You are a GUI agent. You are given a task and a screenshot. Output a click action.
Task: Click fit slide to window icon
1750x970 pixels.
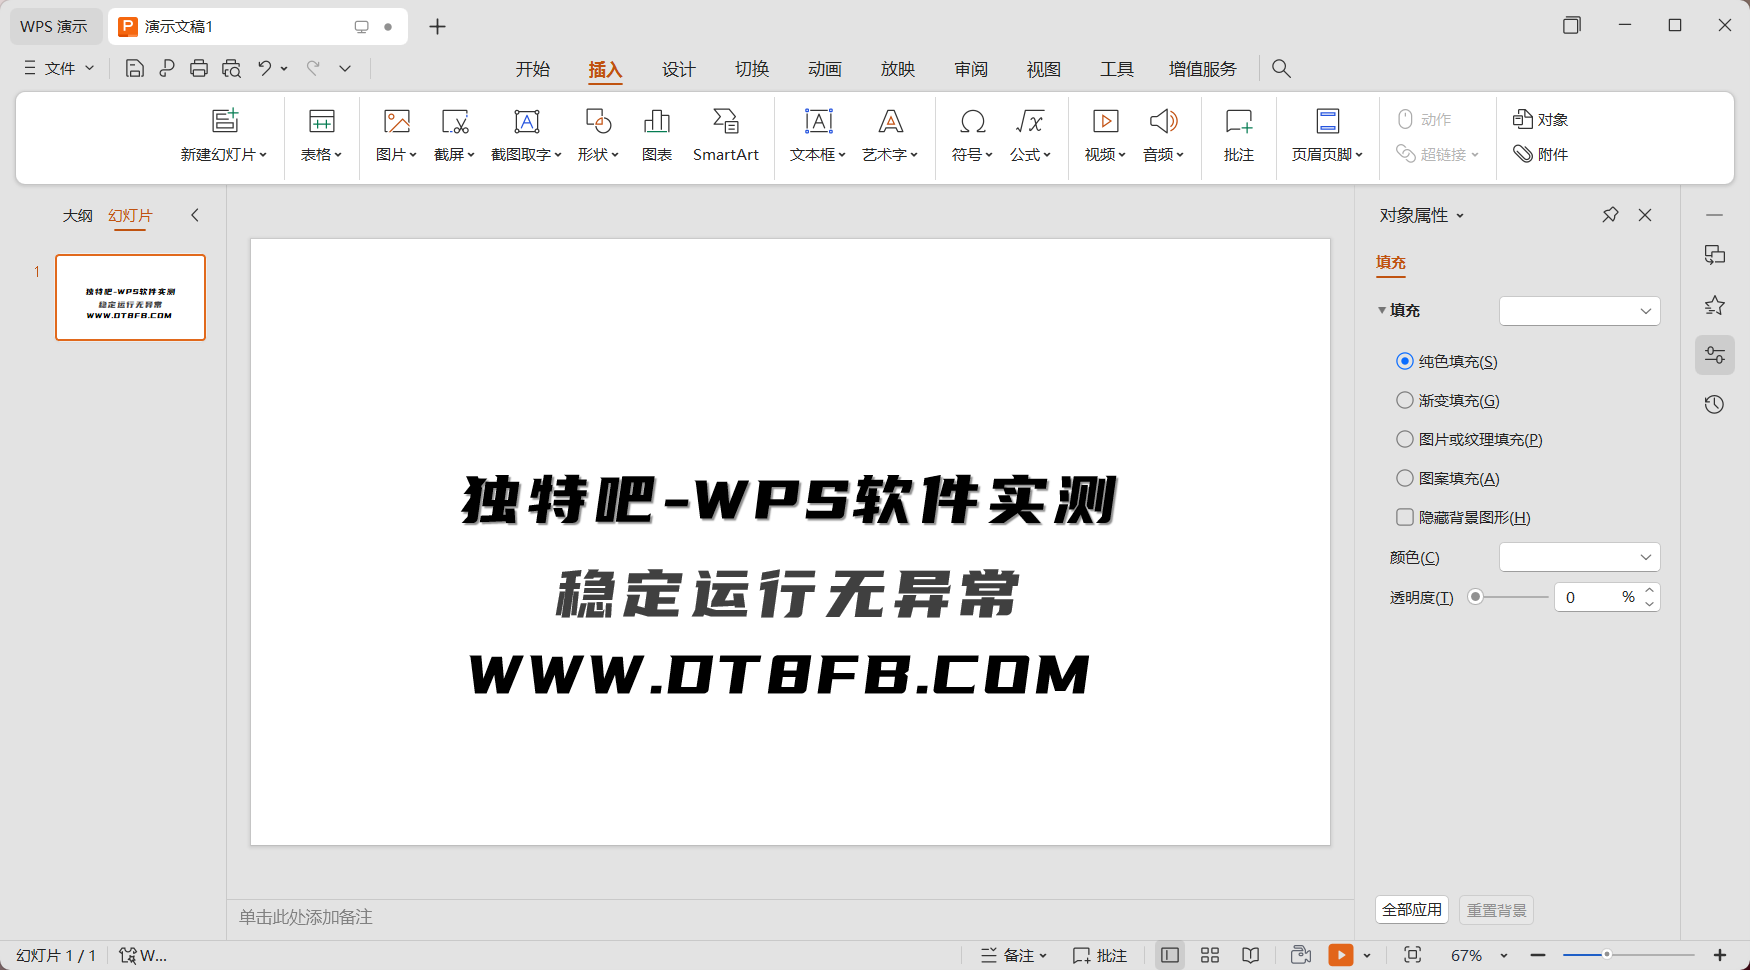click(1412, 955)
